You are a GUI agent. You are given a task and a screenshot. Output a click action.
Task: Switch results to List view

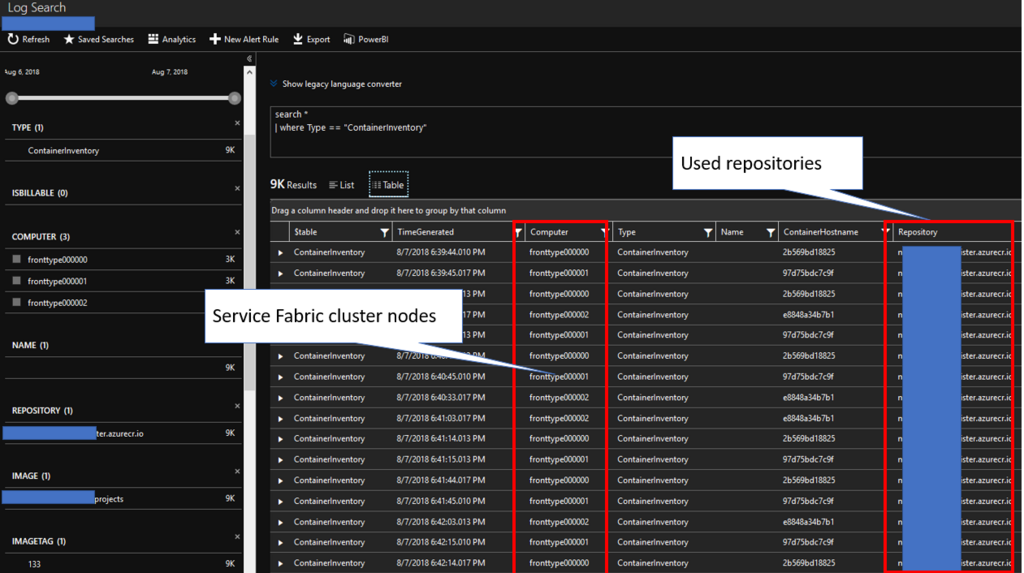pyautogui.click(x=342, y=185)
